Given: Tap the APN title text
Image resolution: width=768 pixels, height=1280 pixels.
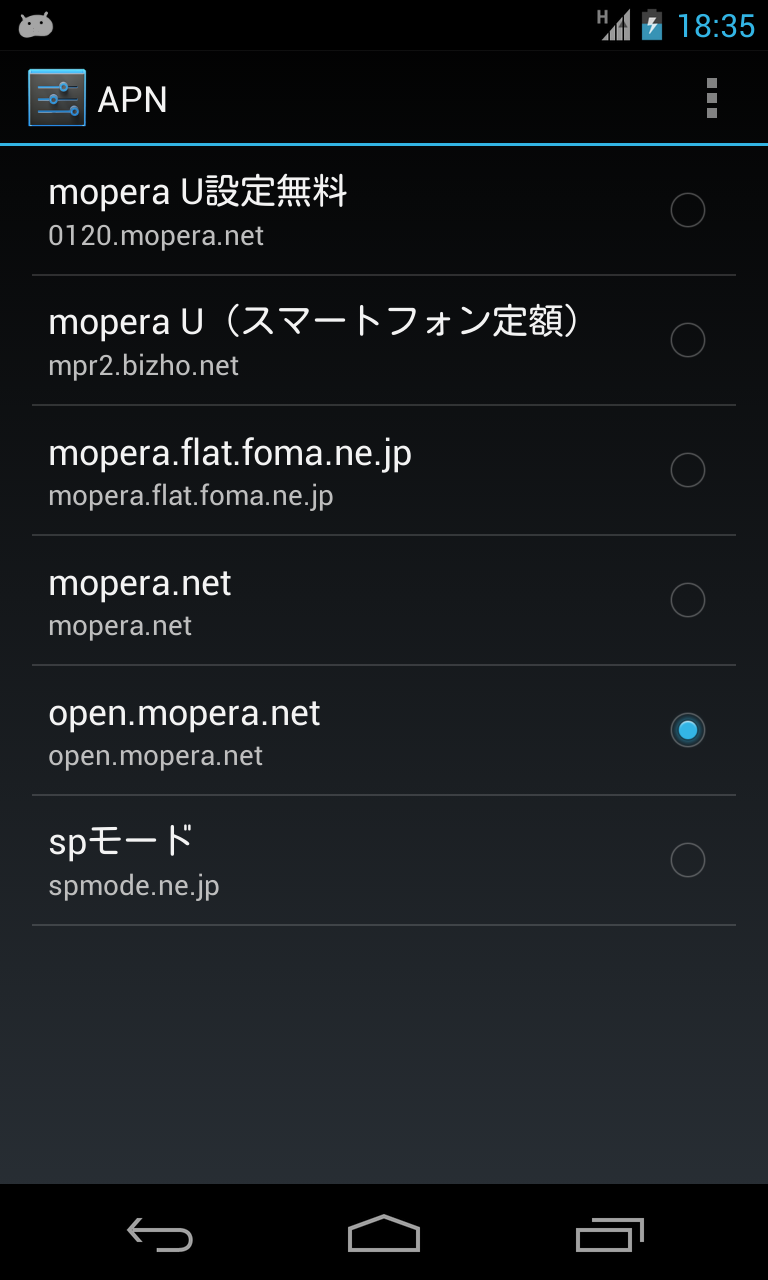Looking at the screenshot, I should 132,99.
